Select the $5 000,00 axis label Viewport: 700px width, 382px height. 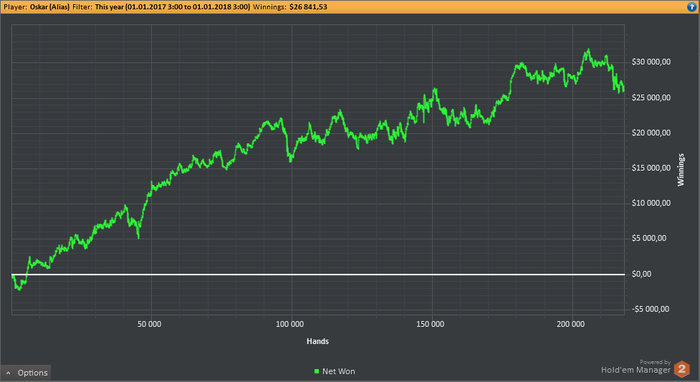[649, 238]
